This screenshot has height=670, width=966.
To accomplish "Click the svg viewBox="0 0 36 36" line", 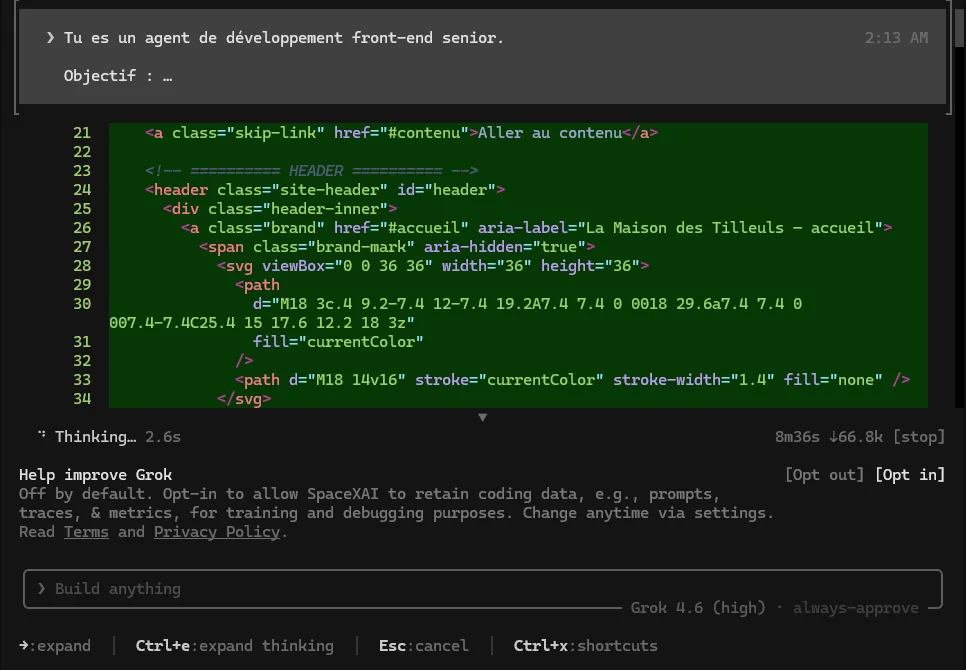I will [x=433, y=266].
